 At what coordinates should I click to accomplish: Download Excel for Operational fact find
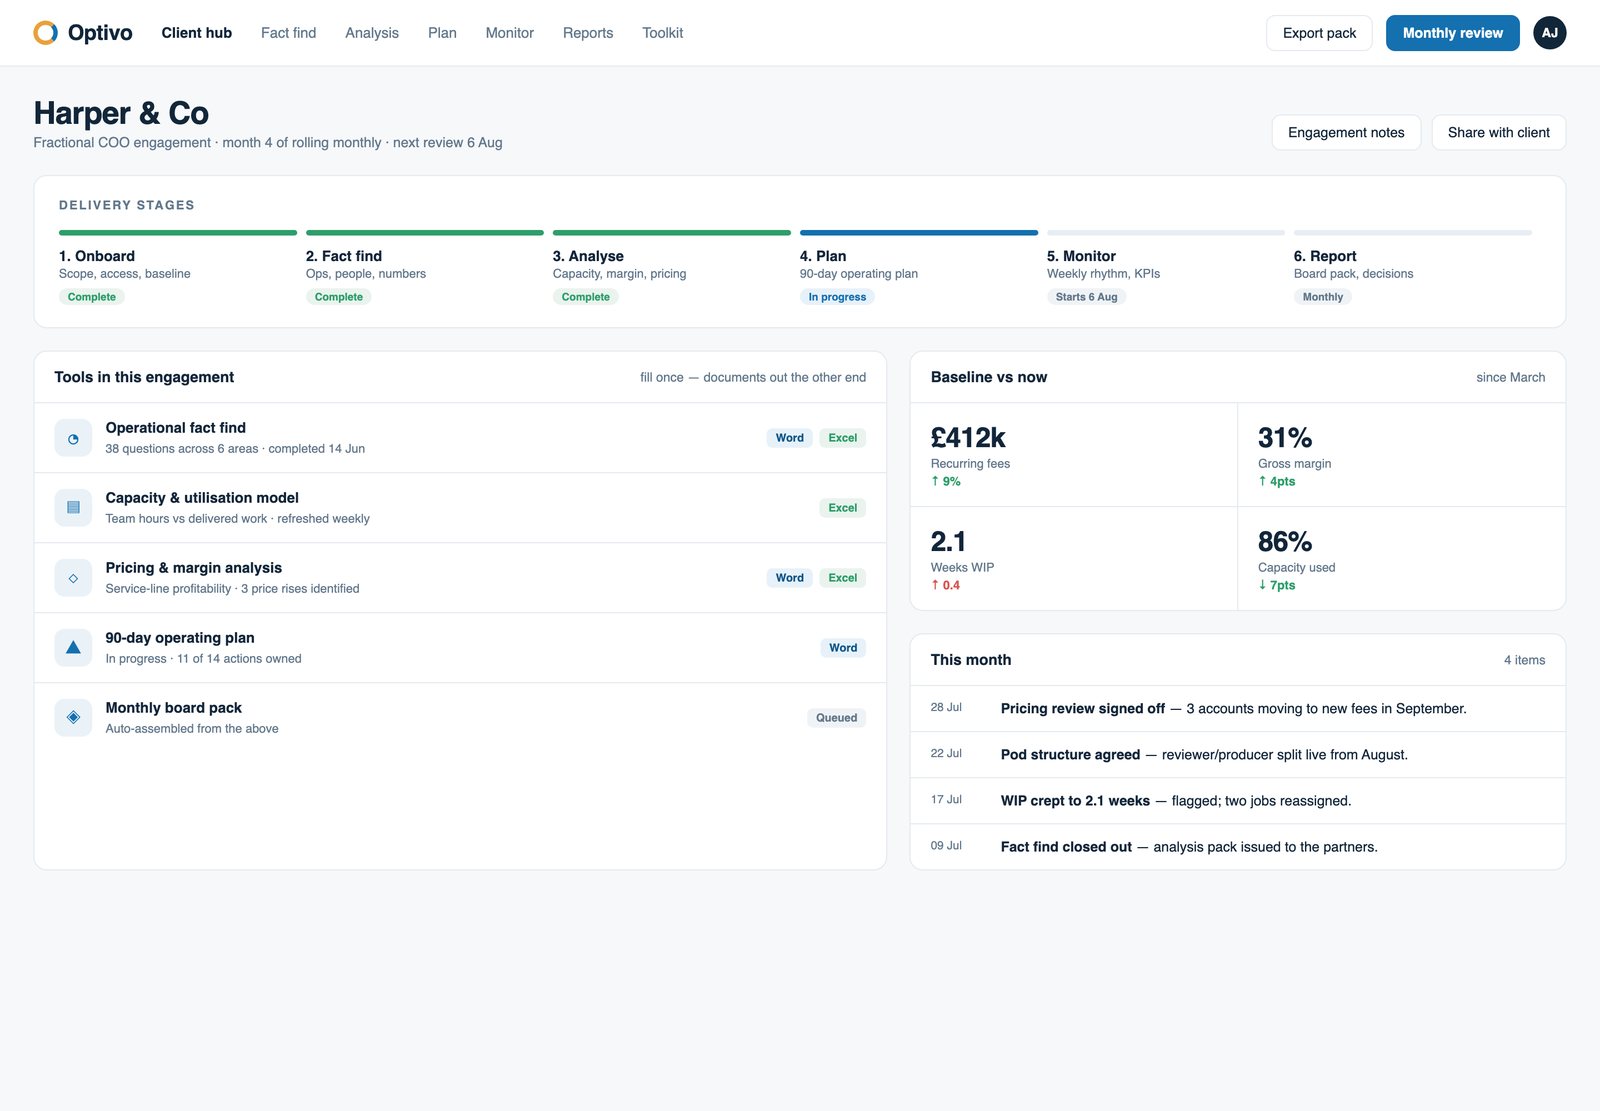click(843, 438)
